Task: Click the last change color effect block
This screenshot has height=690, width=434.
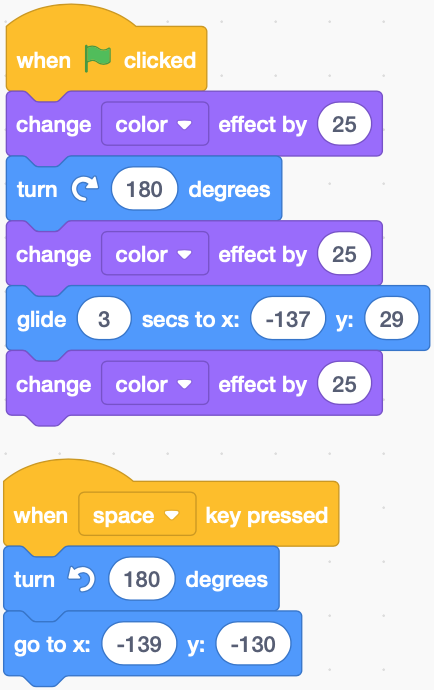Action: (x=194, y=384)
